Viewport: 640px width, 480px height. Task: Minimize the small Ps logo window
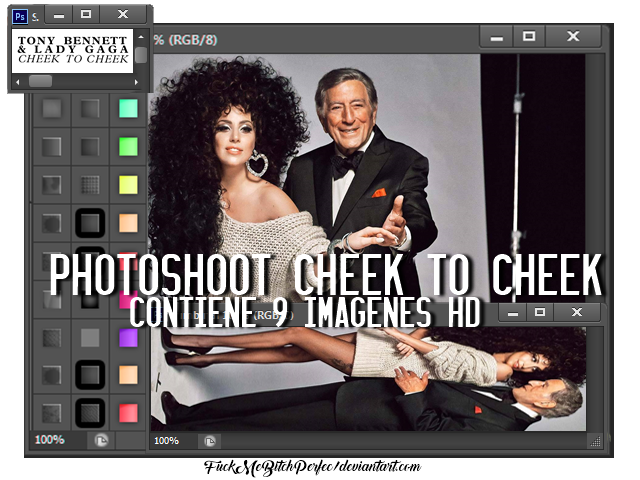[59, 15]
